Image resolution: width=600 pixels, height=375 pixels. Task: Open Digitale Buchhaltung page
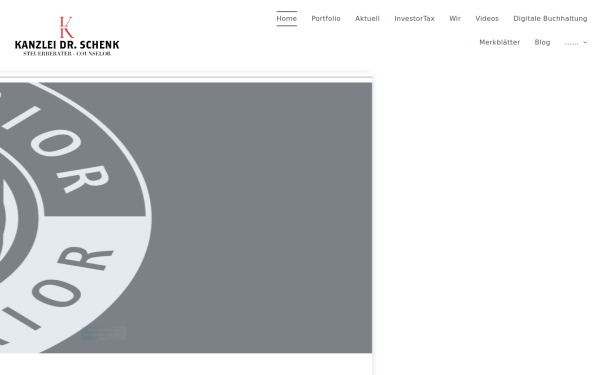[550, 19]
